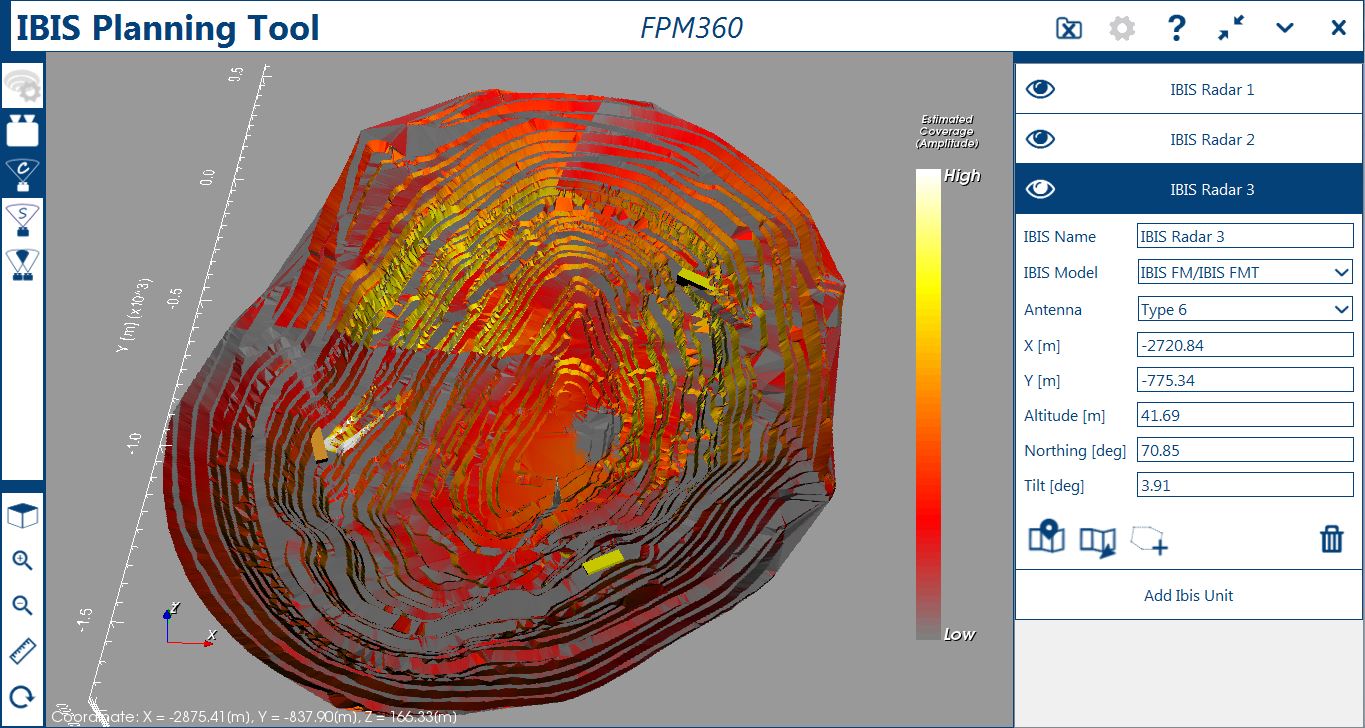Click the 'High' legend label

pyautogui.click(x=962, y=176)
